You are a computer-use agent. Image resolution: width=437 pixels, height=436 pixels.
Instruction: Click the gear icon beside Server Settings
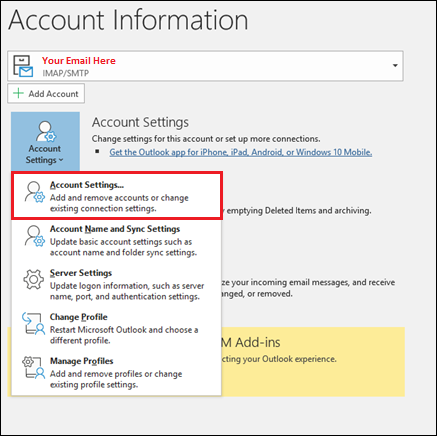click(33, 279)
